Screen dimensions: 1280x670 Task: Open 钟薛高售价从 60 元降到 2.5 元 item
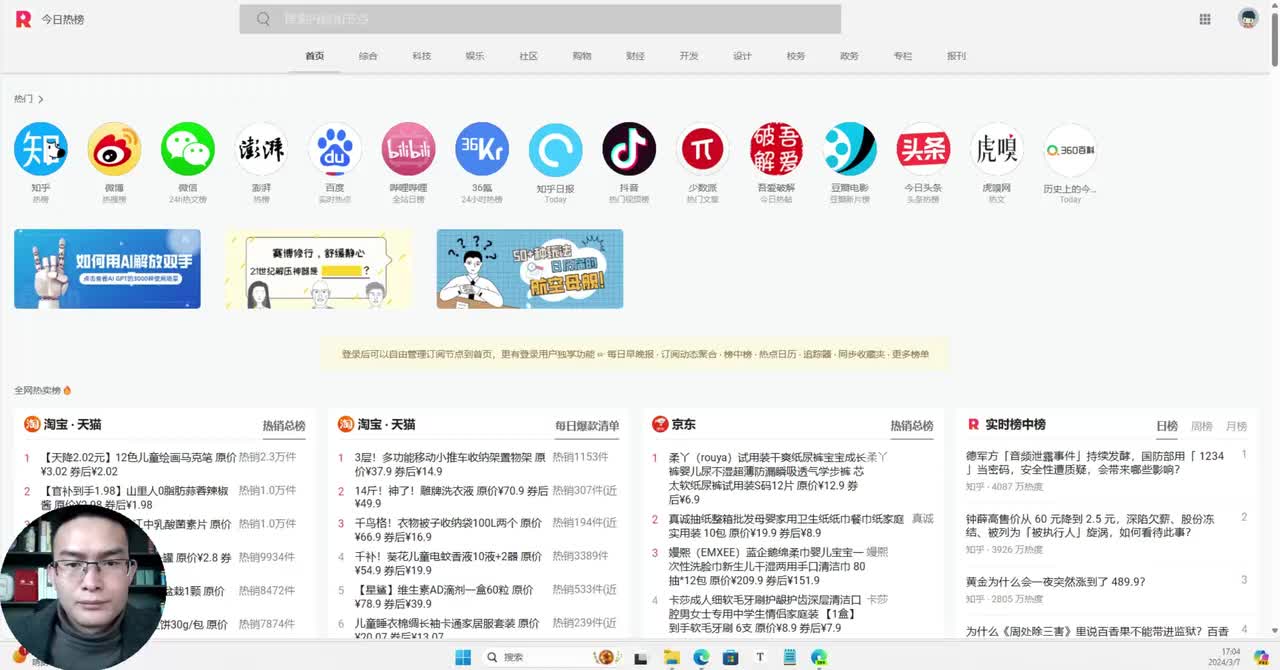click(1090, 525)
